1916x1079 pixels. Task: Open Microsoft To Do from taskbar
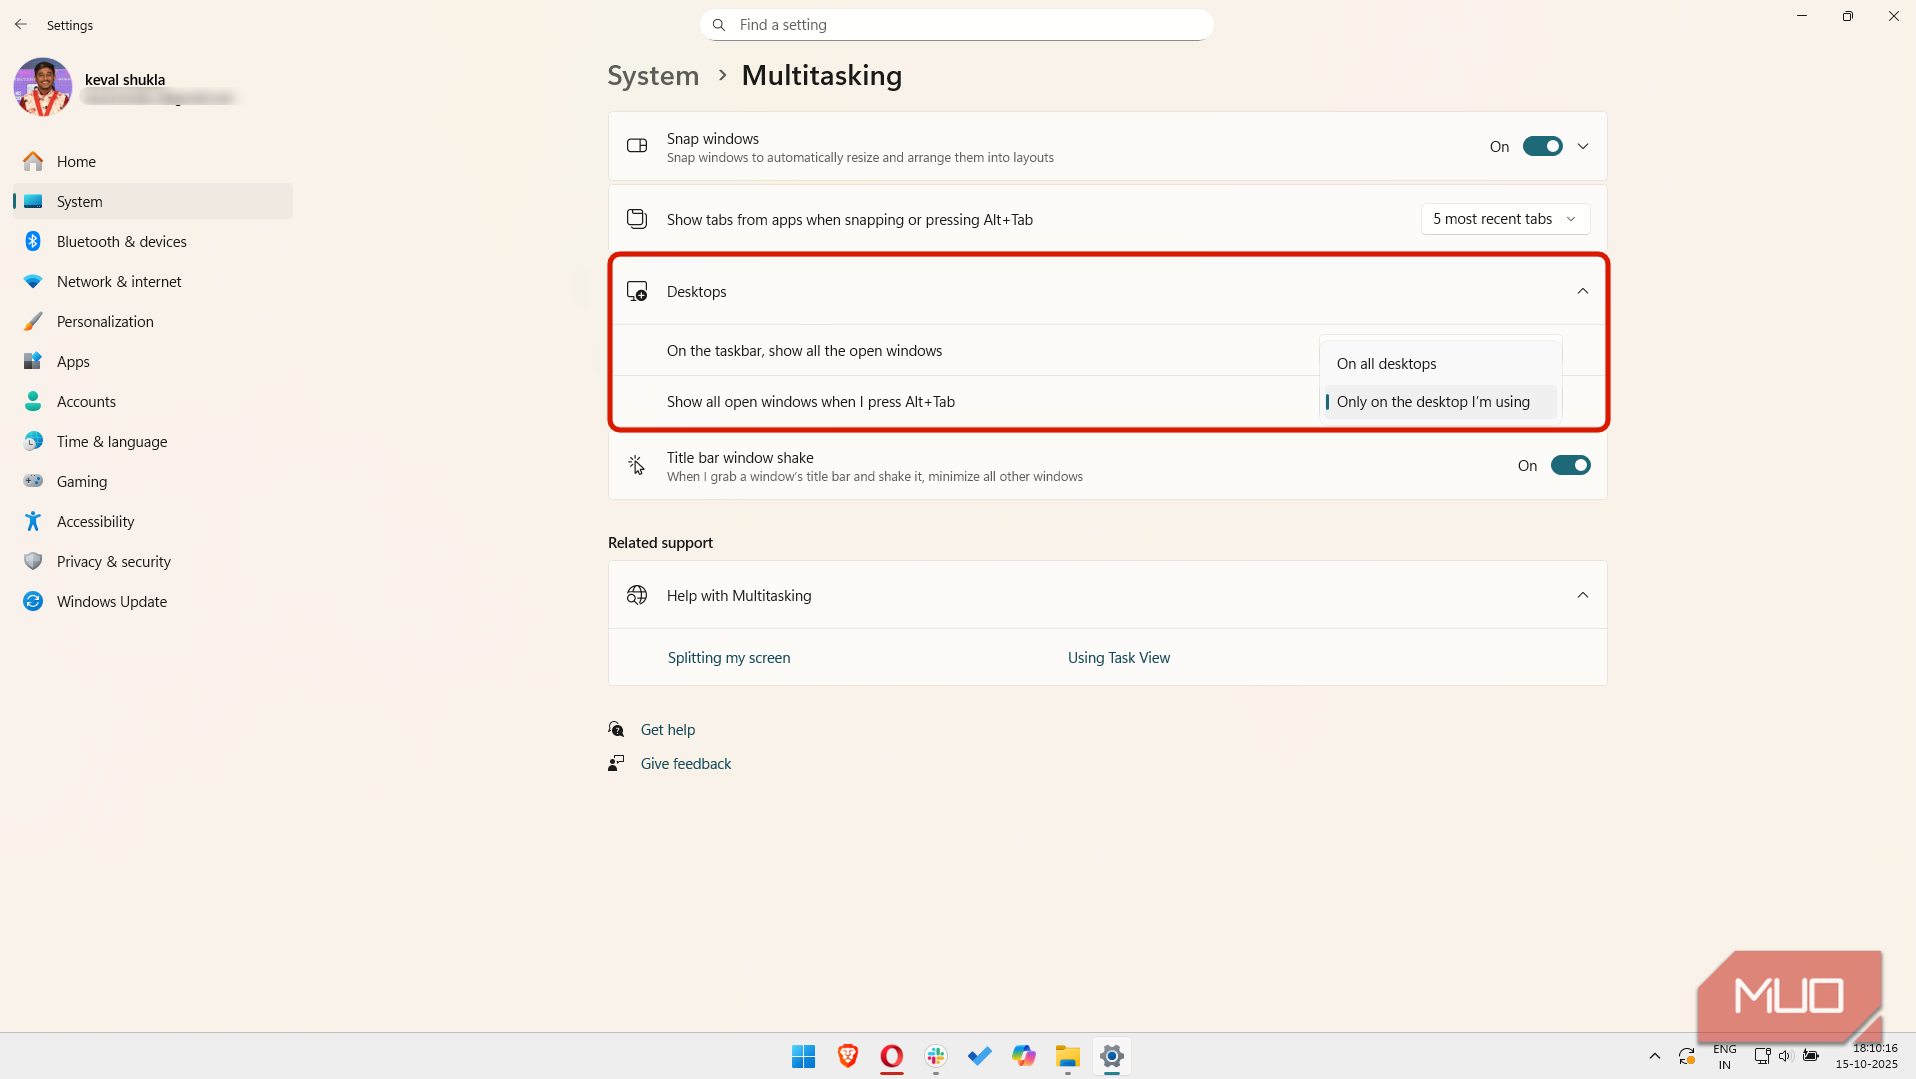click(979, 1056)
